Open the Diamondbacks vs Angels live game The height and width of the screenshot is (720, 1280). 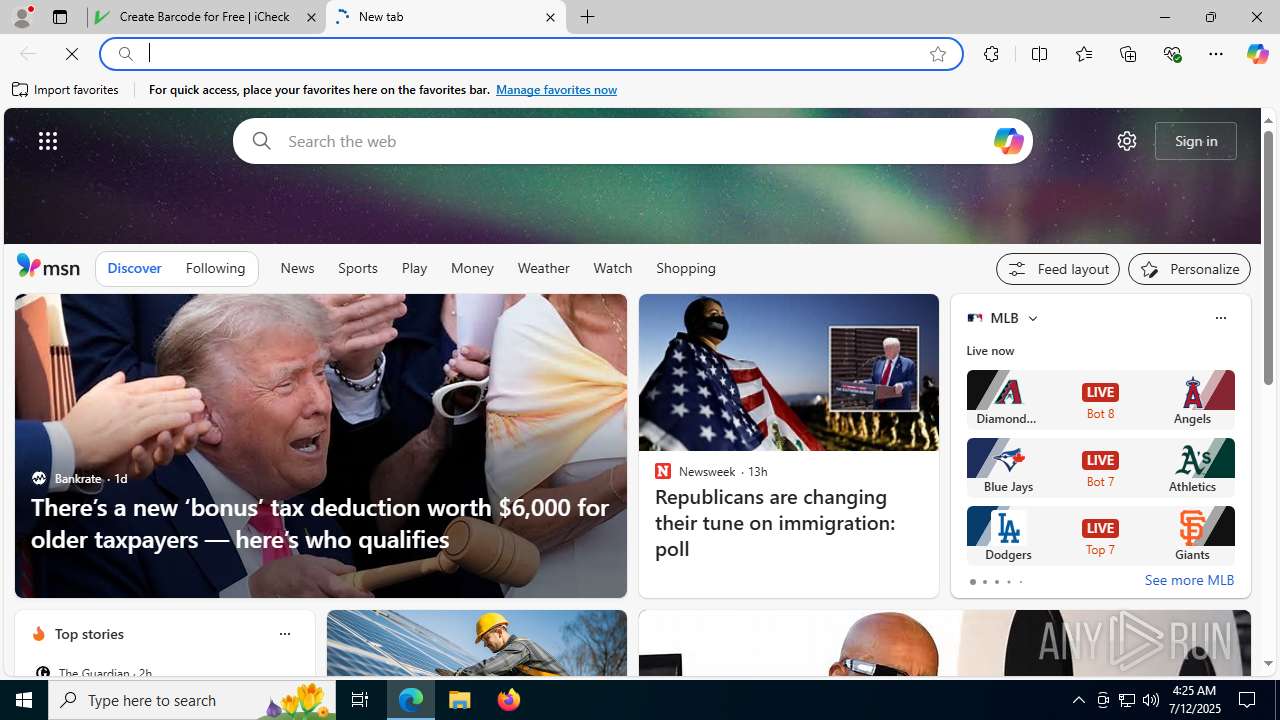[1100, 399]
